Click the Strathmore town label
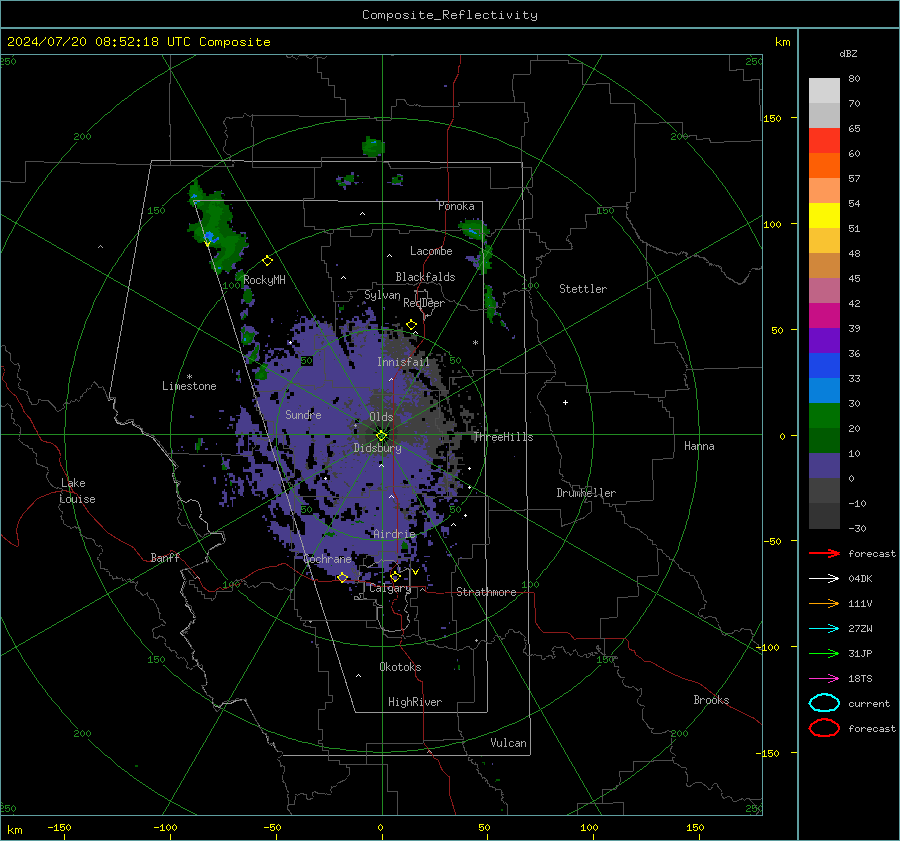Viewport: 900px width, 841px height. pyautogui.click(x=486, y=592)
